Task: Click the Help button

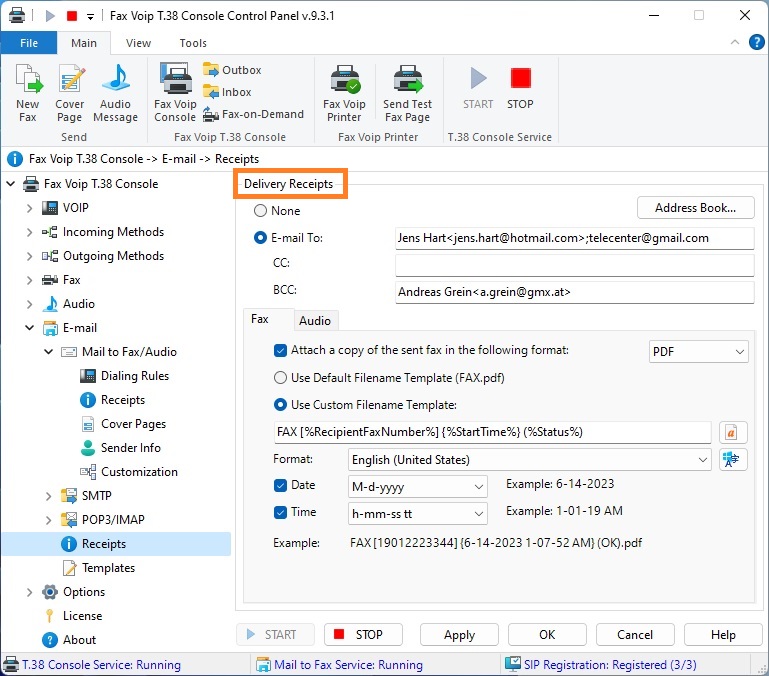Action: [x=723, y=635]
